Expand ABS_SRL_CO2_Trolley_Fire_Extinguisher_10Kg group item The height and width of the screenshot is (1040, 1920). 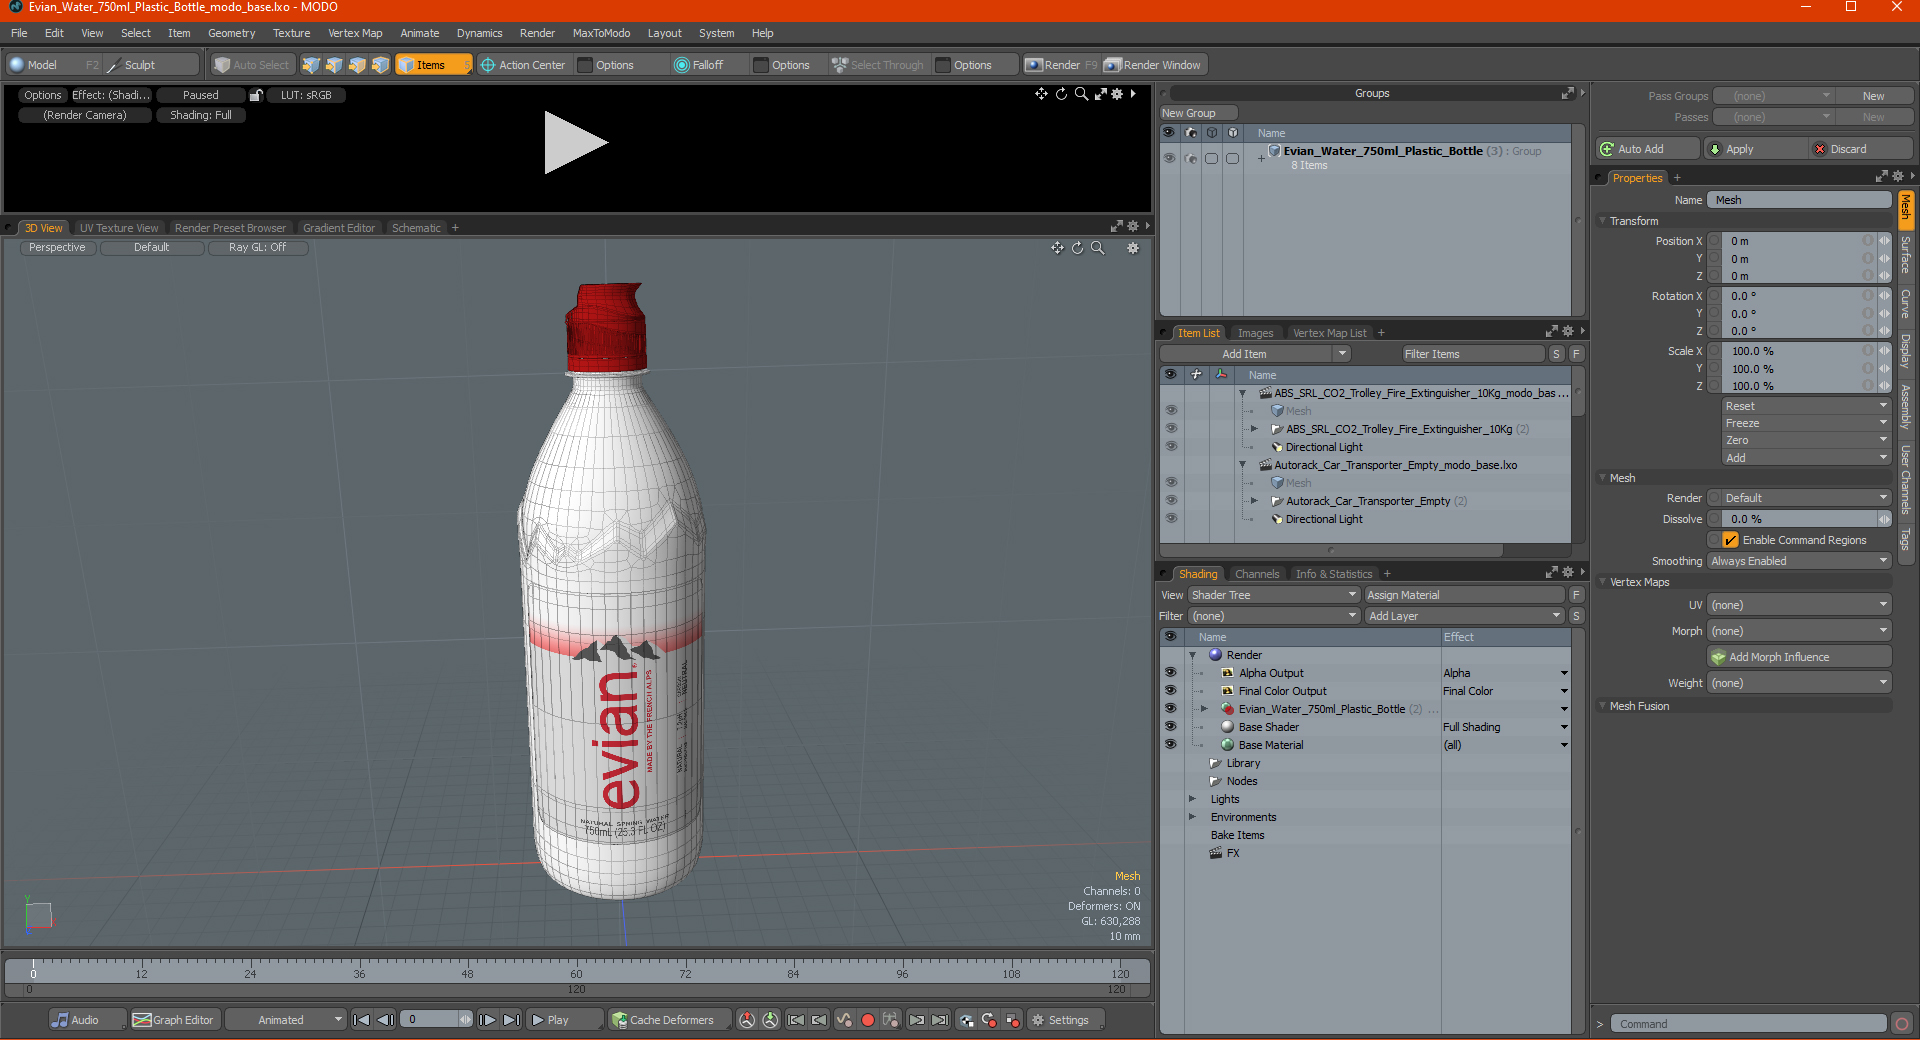(x=1254, y=429)
